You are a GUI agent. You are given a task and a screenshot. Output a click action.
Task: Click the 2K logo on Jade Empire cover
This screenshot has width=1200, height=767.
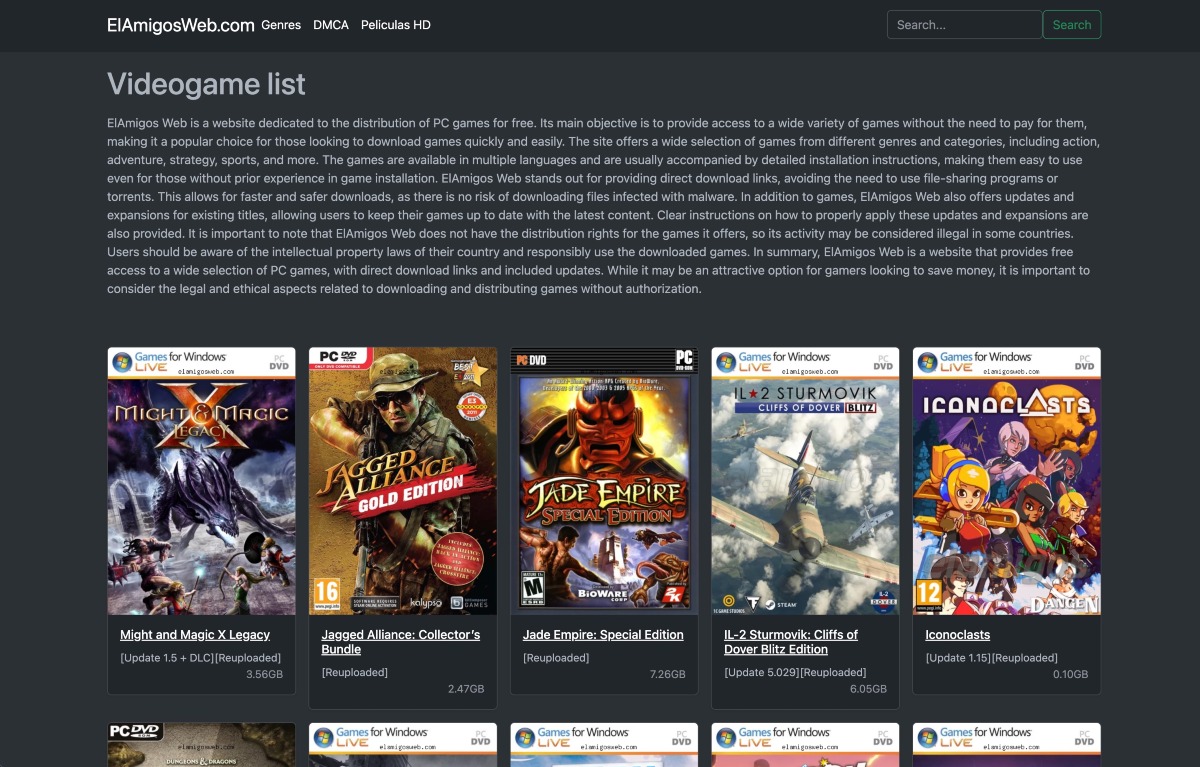(x=673, y=594)
